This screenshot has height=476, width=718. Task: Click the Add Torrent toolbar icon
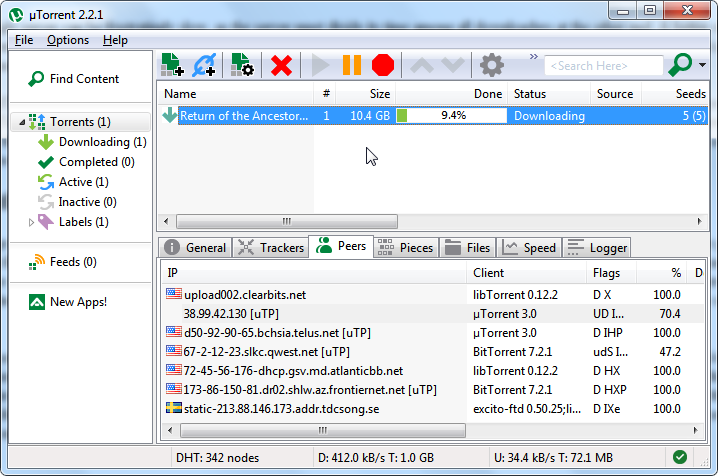172,65
